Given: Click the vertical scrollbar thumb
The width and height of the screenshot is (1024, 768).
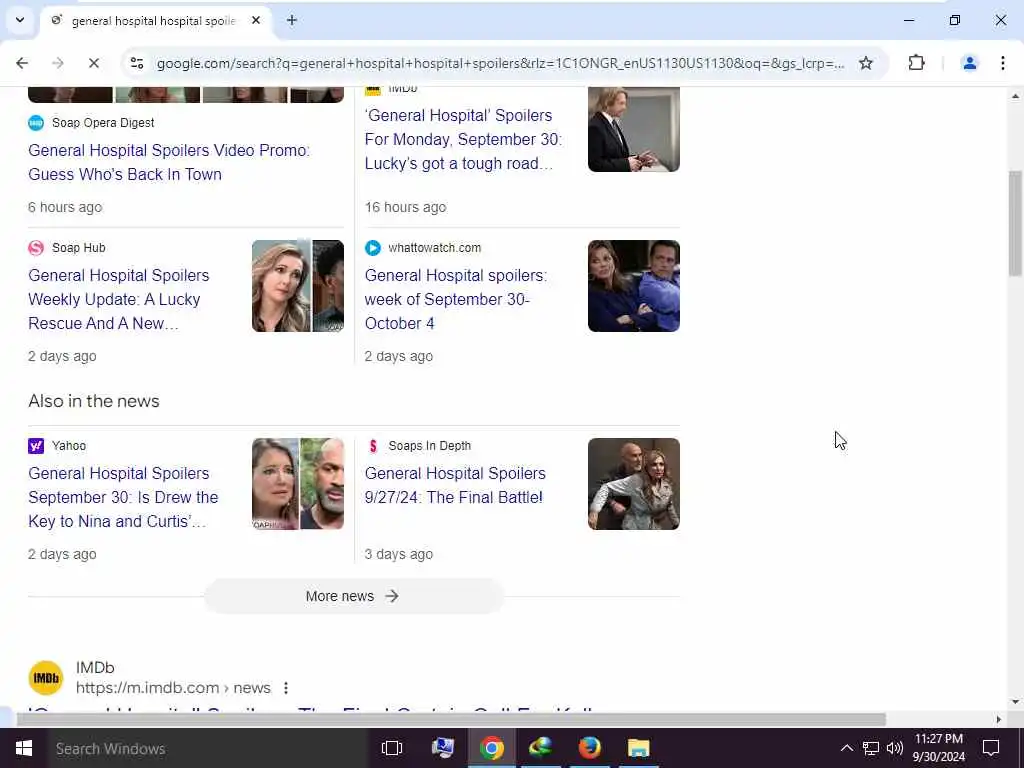Looking at the screenshot, I should click(x=1015, y=223).
